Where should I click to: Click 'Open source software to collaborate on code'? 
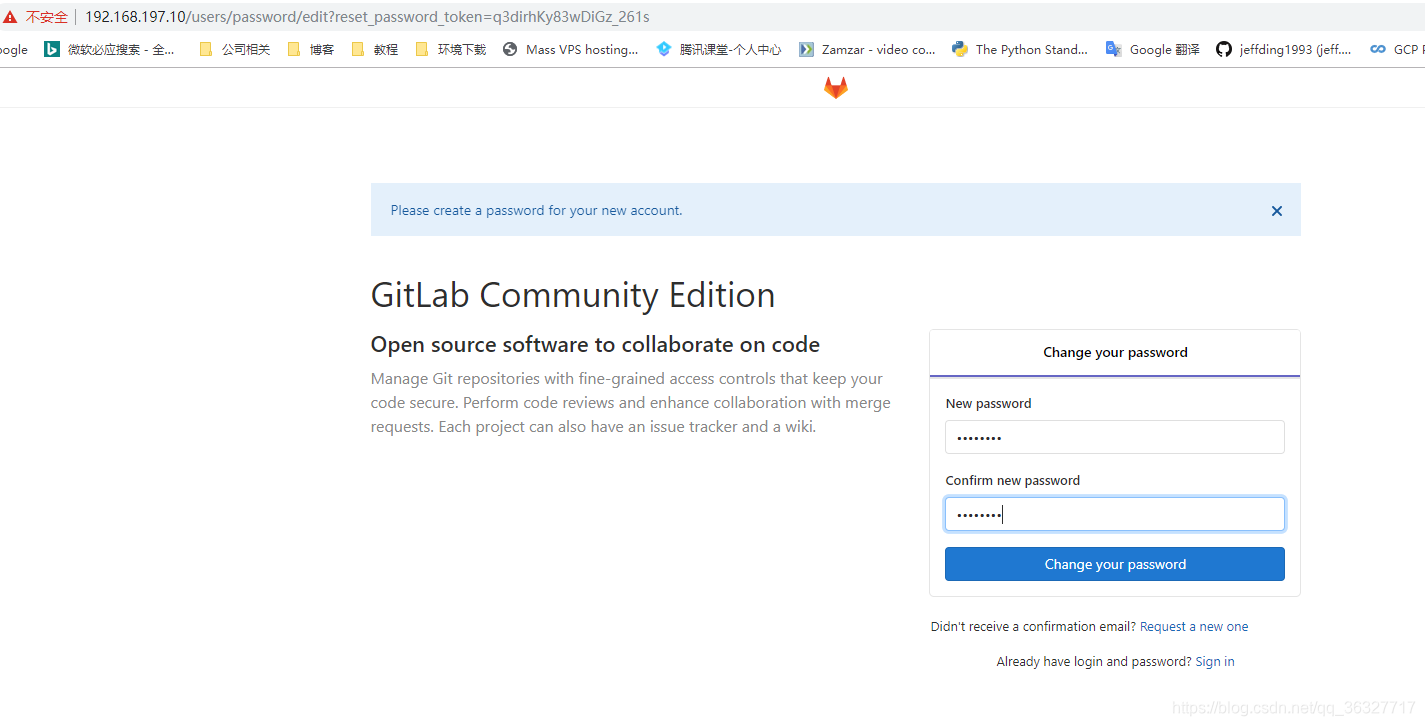(595, 345)
